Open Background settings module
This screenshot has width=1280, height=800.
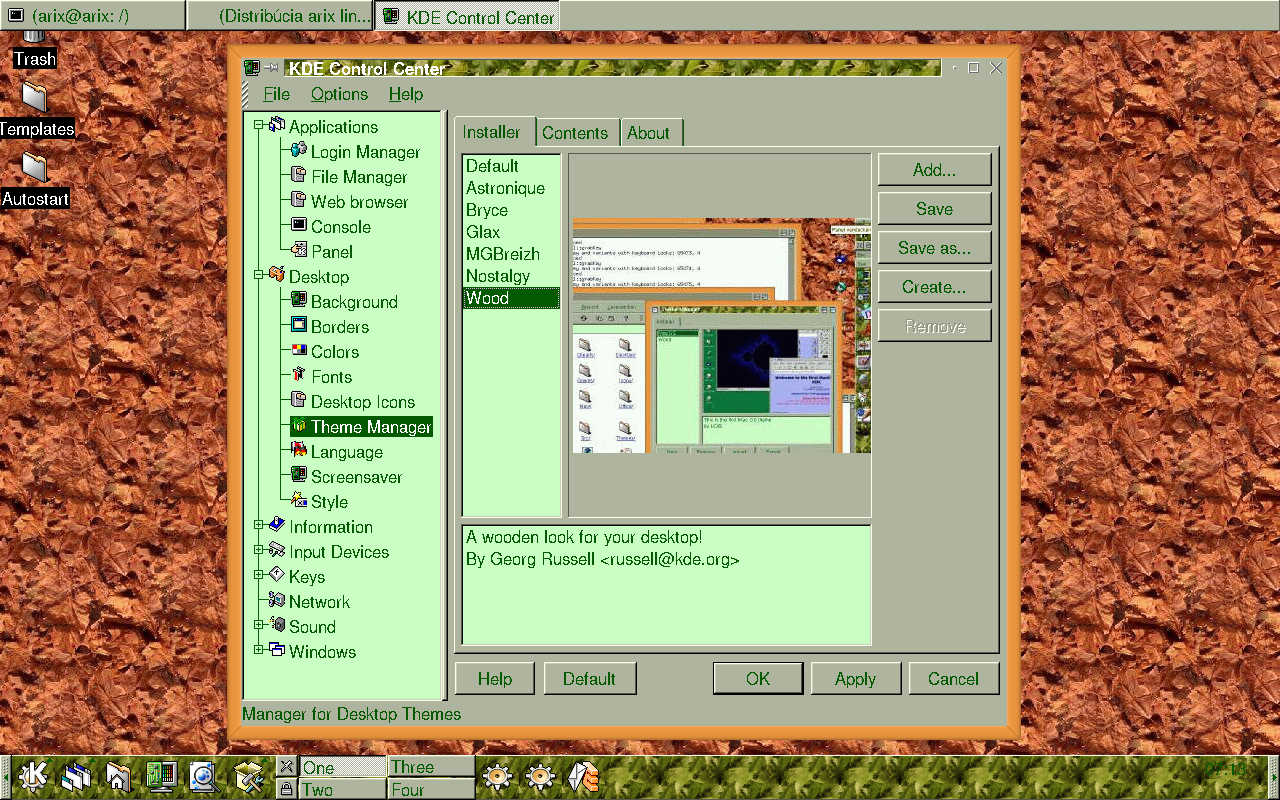coord(344,302)
